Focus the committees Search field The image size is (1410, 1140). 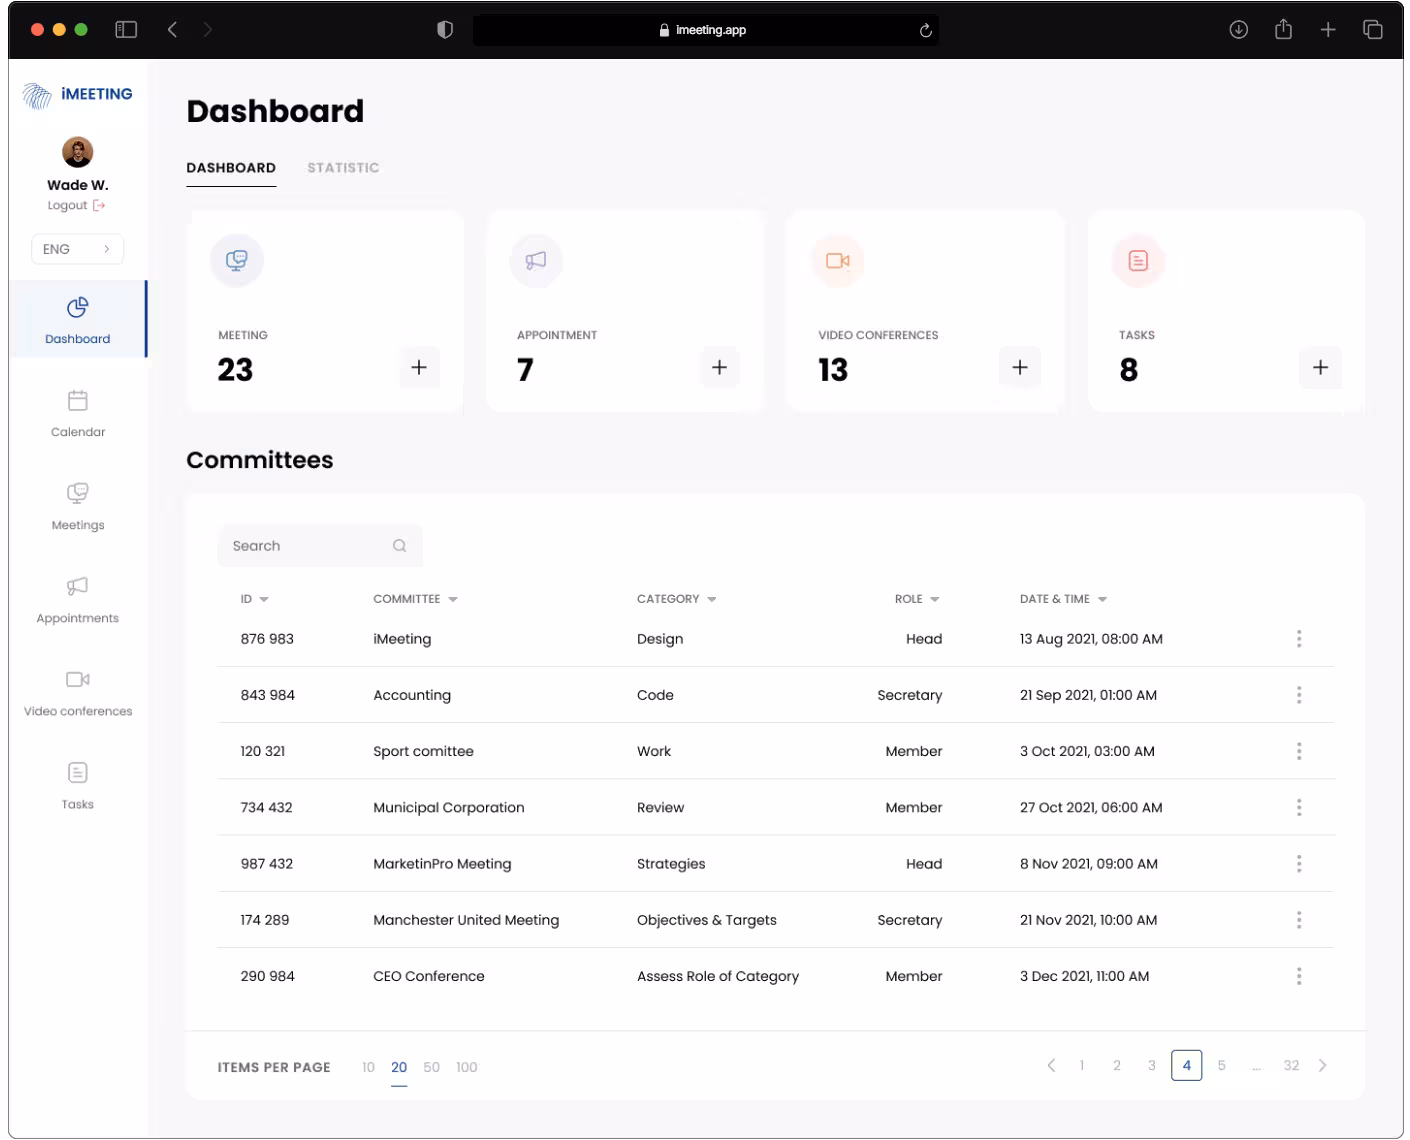click(x=320, y=546)
